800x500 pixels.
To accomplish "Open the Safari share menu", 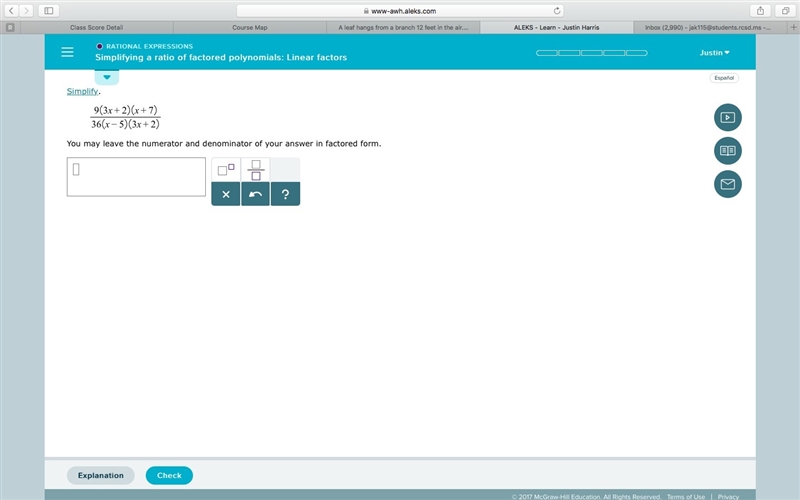I will (760, 10).
